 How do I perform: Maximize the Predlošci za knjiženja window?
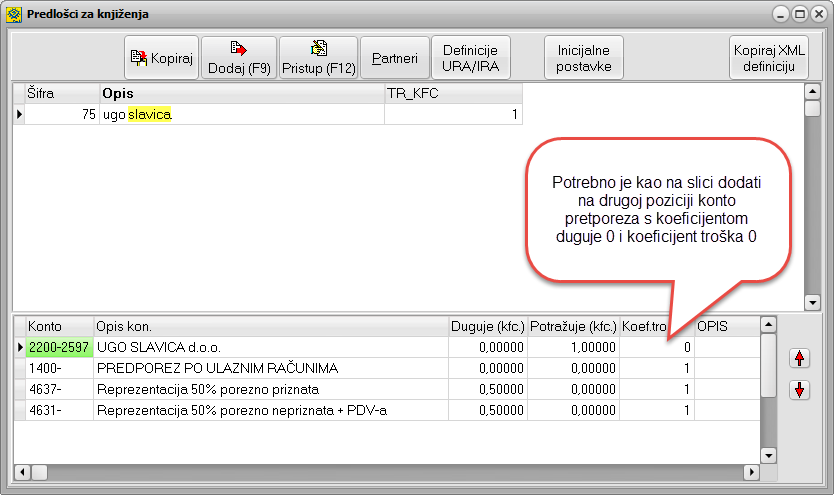[x=799, y=14]
